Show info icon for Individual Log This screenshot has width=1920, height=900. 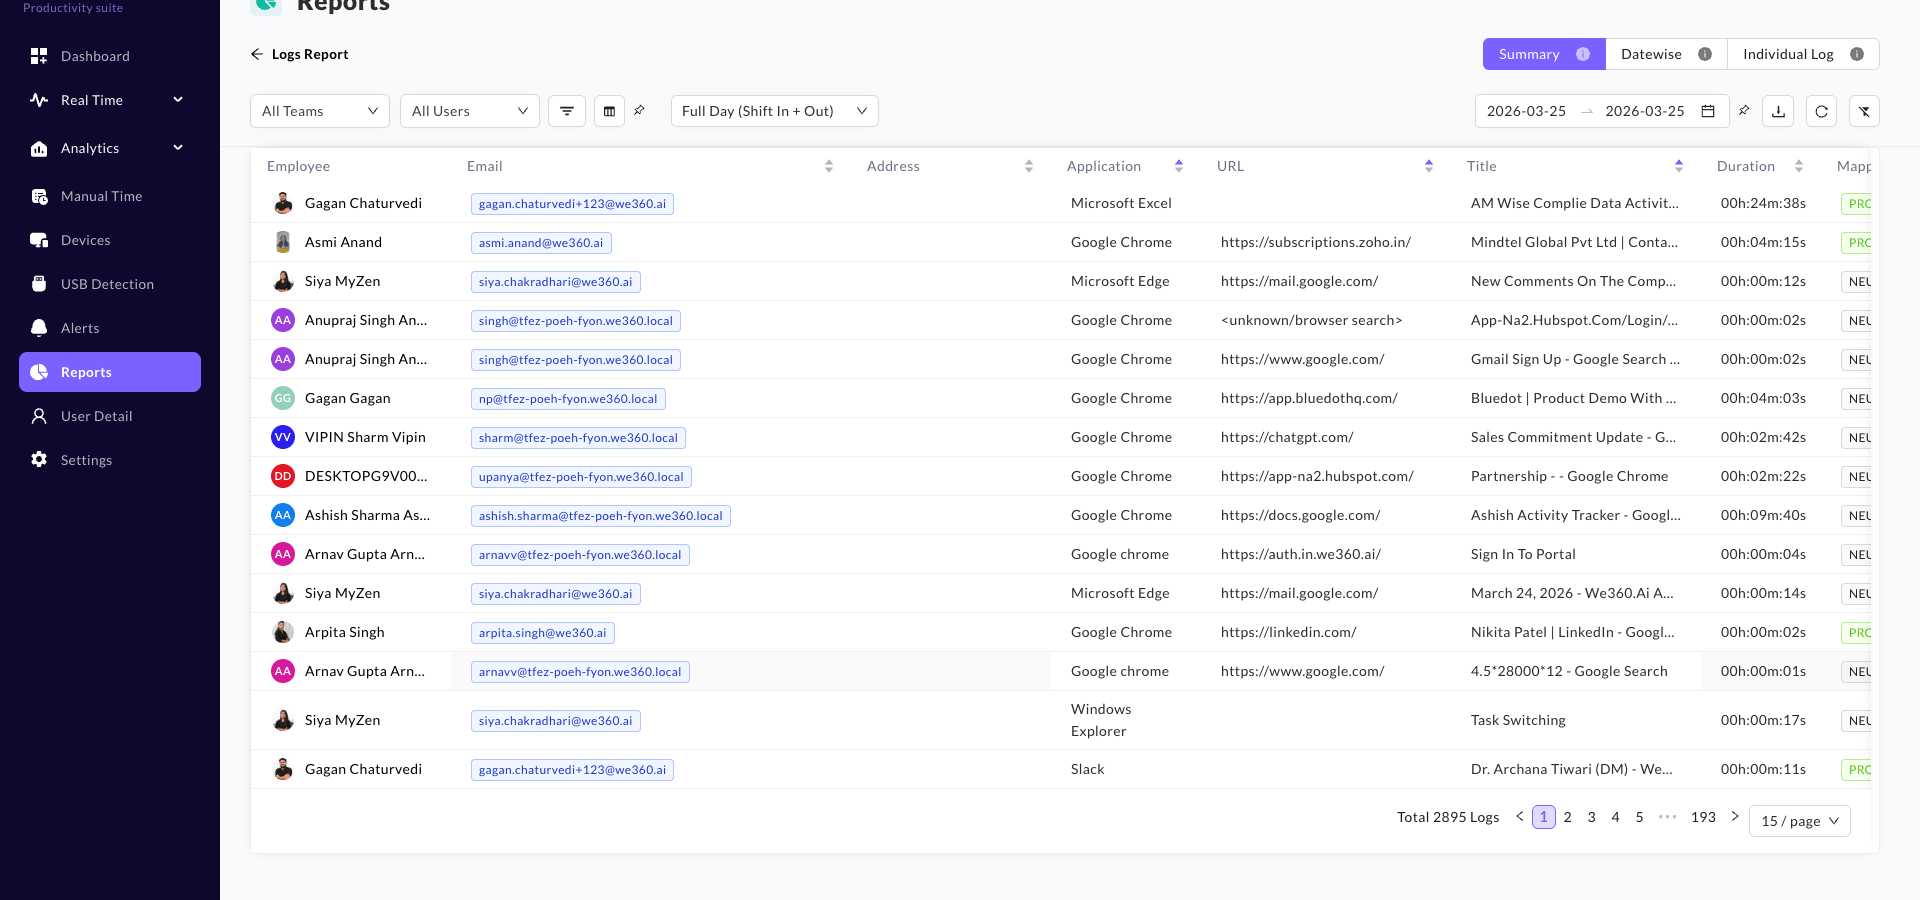pos(1857,54)
